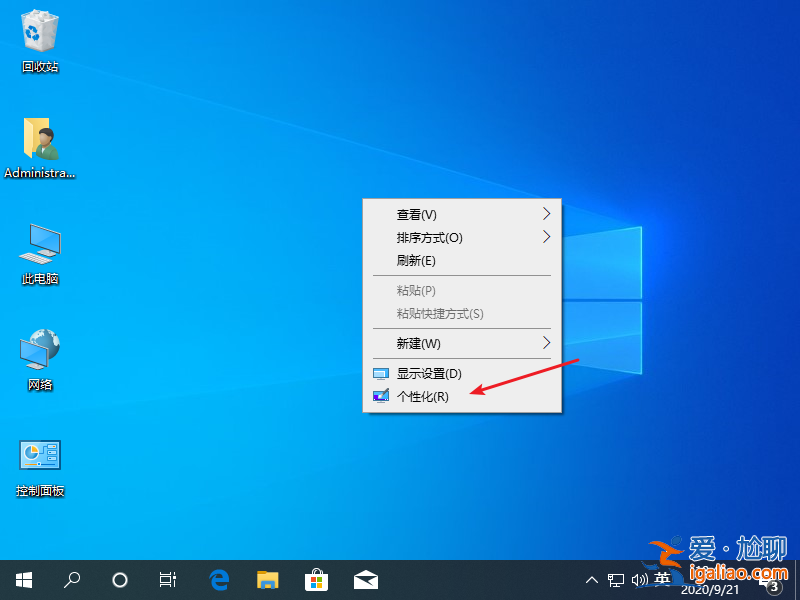Open the Microsoft Store from the taskbar

pos(316,579)
